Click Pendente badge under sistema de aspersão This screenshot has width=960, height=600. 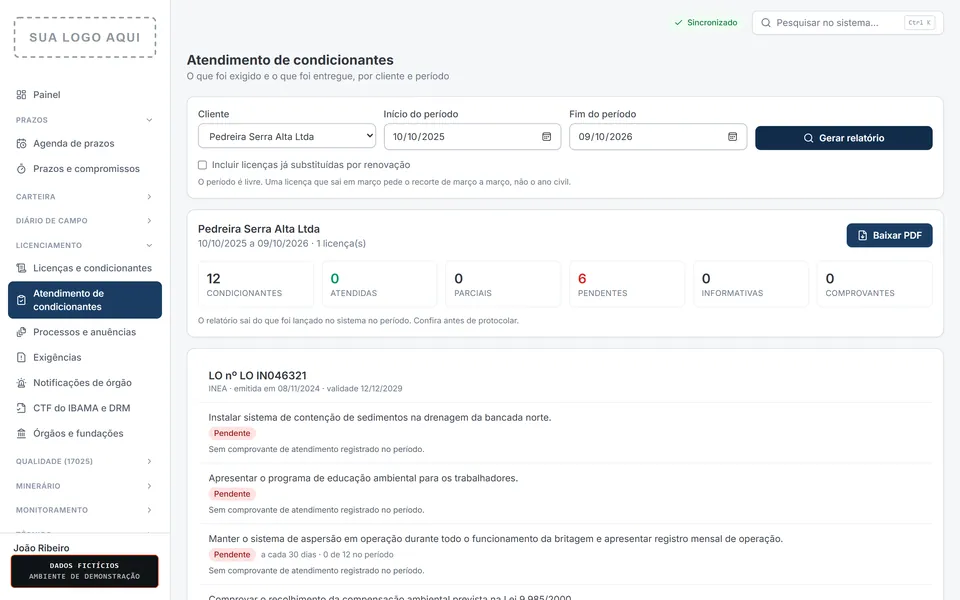(232, 554)
